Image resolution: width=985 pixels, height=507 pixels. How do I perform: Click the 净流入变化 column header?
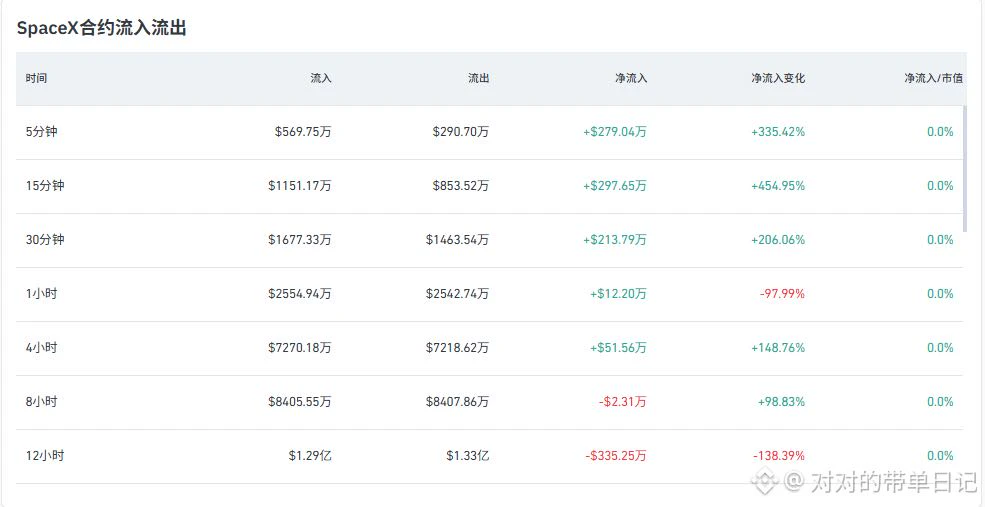pyautogui.click(x=778, y=79)
